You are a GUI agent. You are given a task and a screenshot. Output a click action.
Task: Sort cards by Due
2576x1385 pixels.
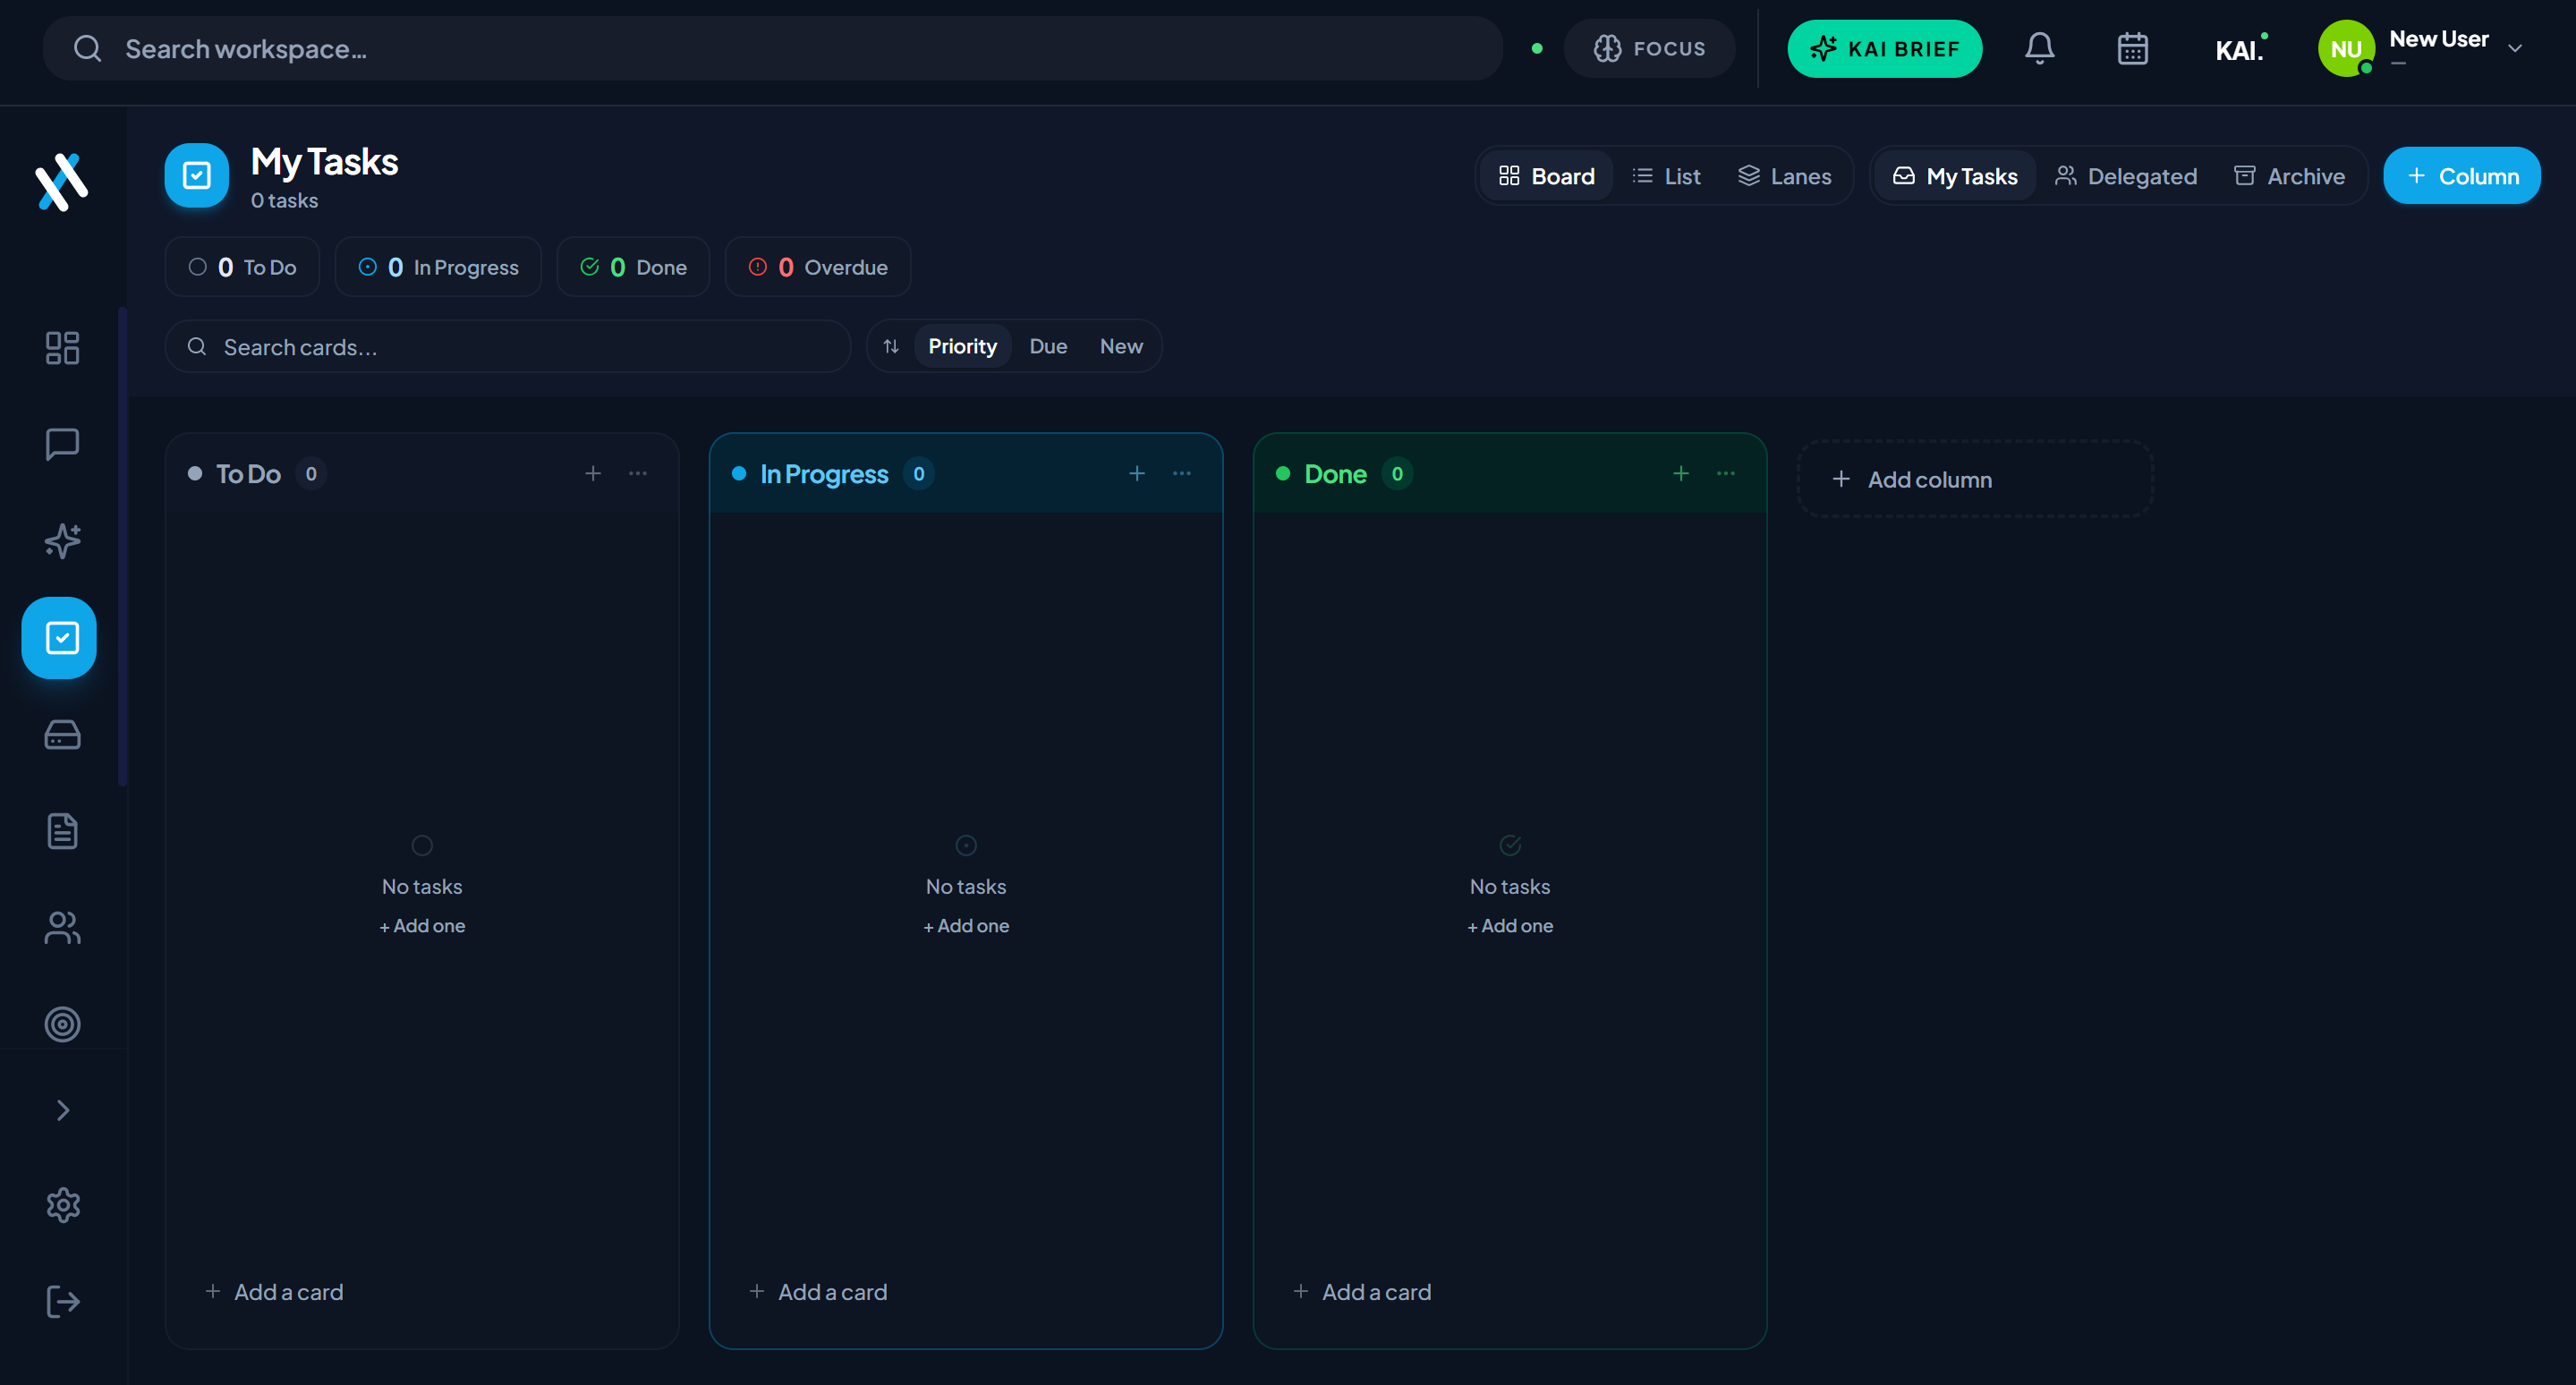[x=1048, y=346]
